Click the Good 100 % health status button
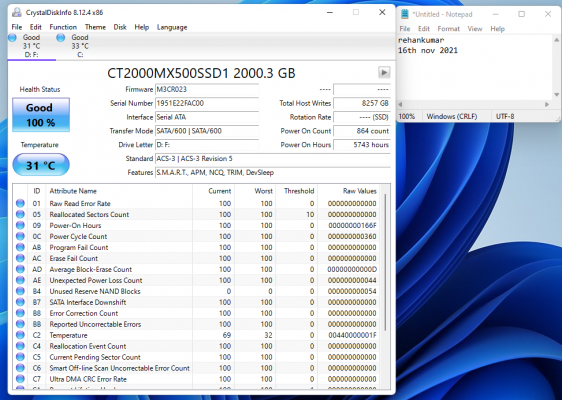The image size is (562, 400). tap(41, 115)
